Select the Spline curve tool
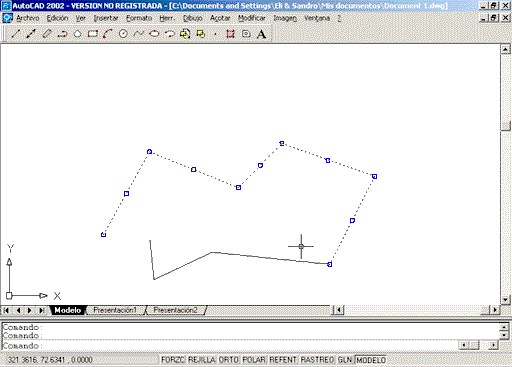512x367 pixels. click(x=139, y=34)
